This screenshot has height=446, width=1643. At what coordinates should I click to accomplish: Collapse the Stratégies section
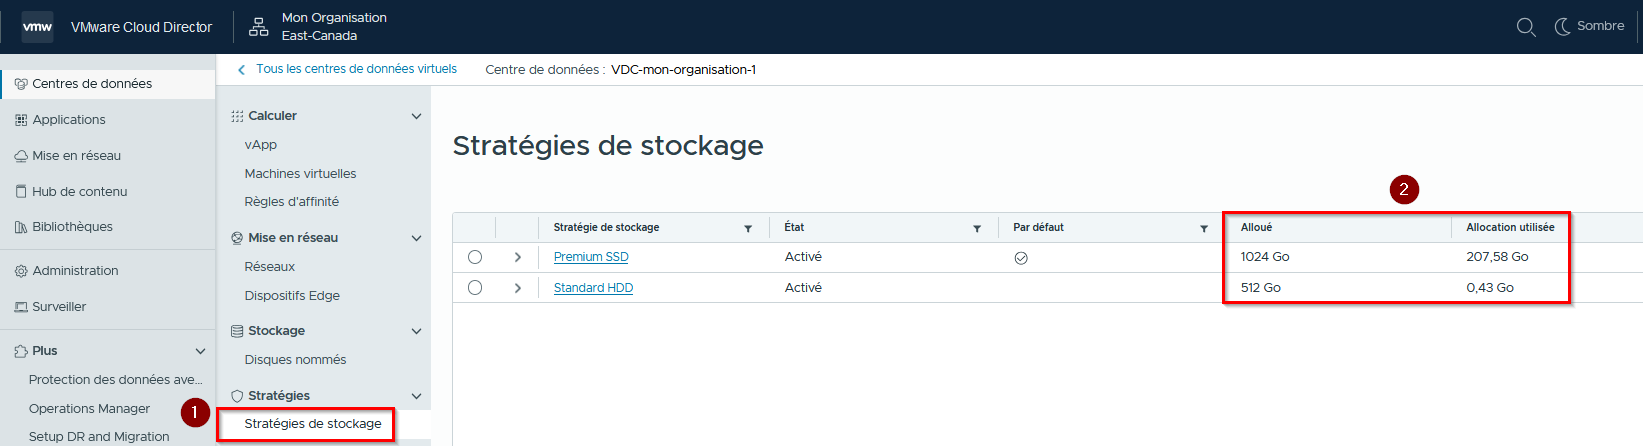click(416, 396)
